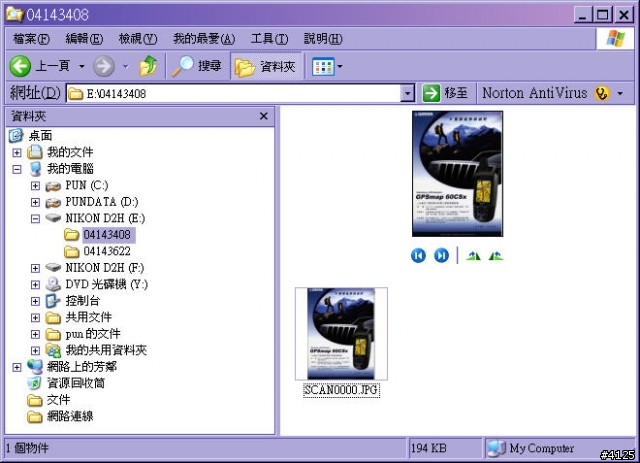Click the 移至 Go button

coord(445,93)
